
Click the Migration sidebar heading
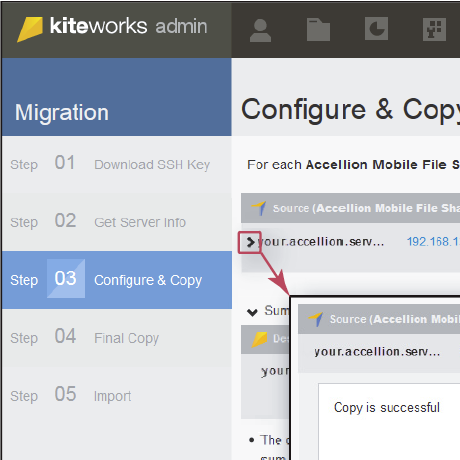pyautogui.click(x=62, y=112)
